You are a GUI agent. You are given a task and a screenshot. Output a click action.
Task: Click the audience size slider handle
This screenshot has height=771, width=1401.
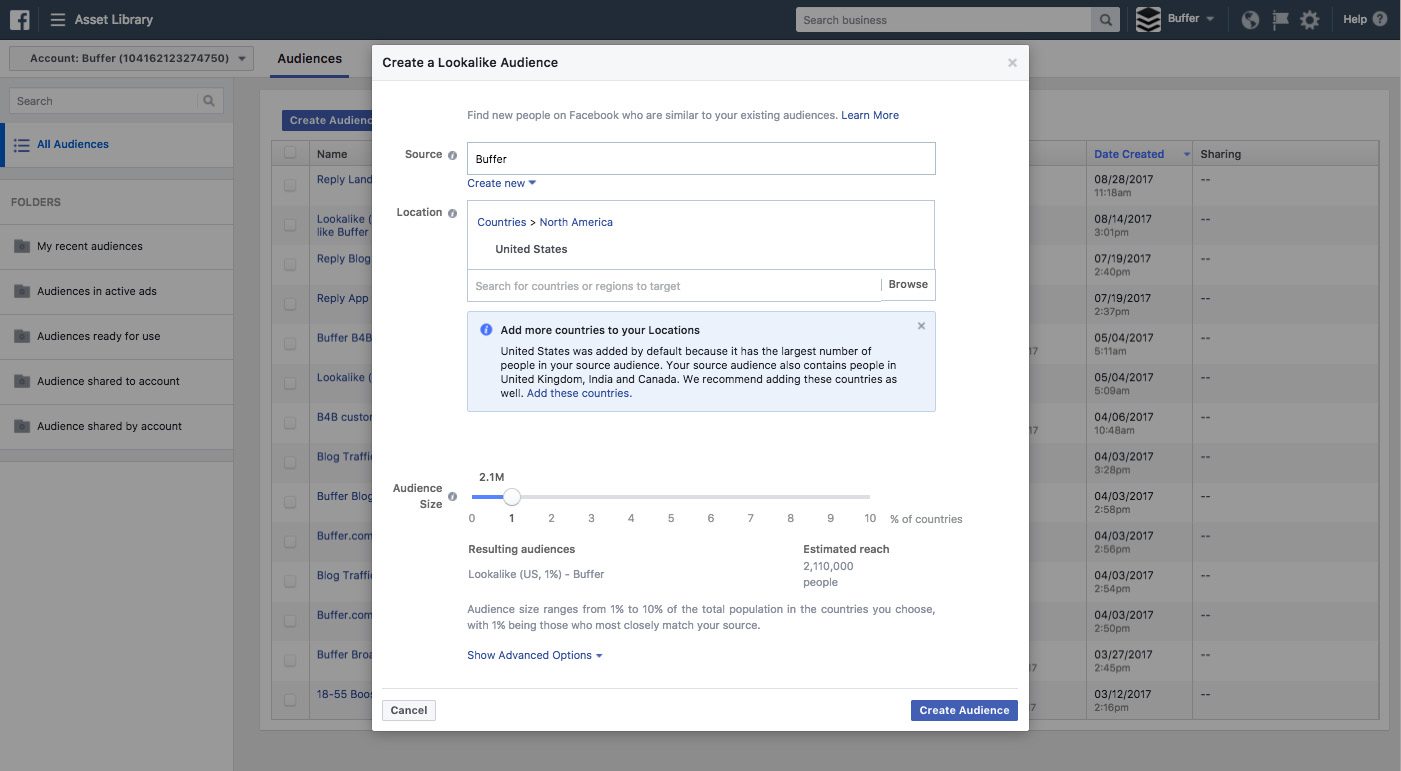click(512, 496)
